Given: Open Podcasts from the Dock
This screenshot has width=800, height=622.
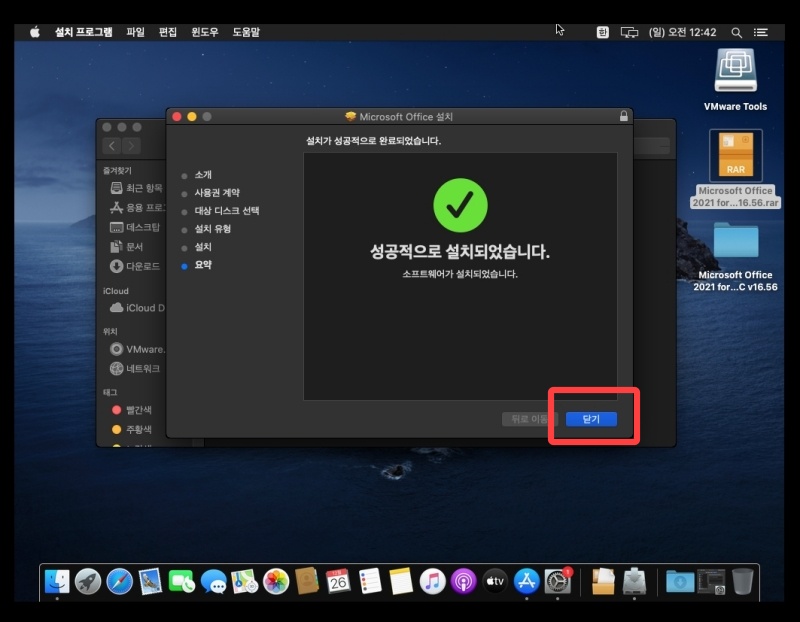Looking at the screenshot, I should (463, 581).
